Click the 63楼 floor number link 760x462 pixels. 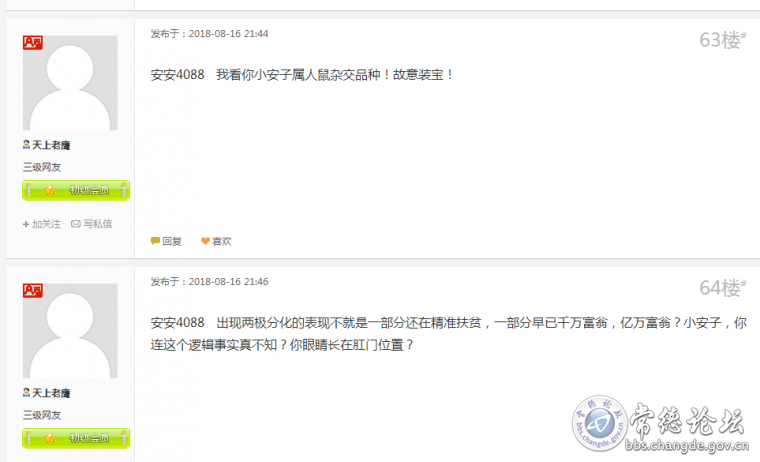(722, 40)
